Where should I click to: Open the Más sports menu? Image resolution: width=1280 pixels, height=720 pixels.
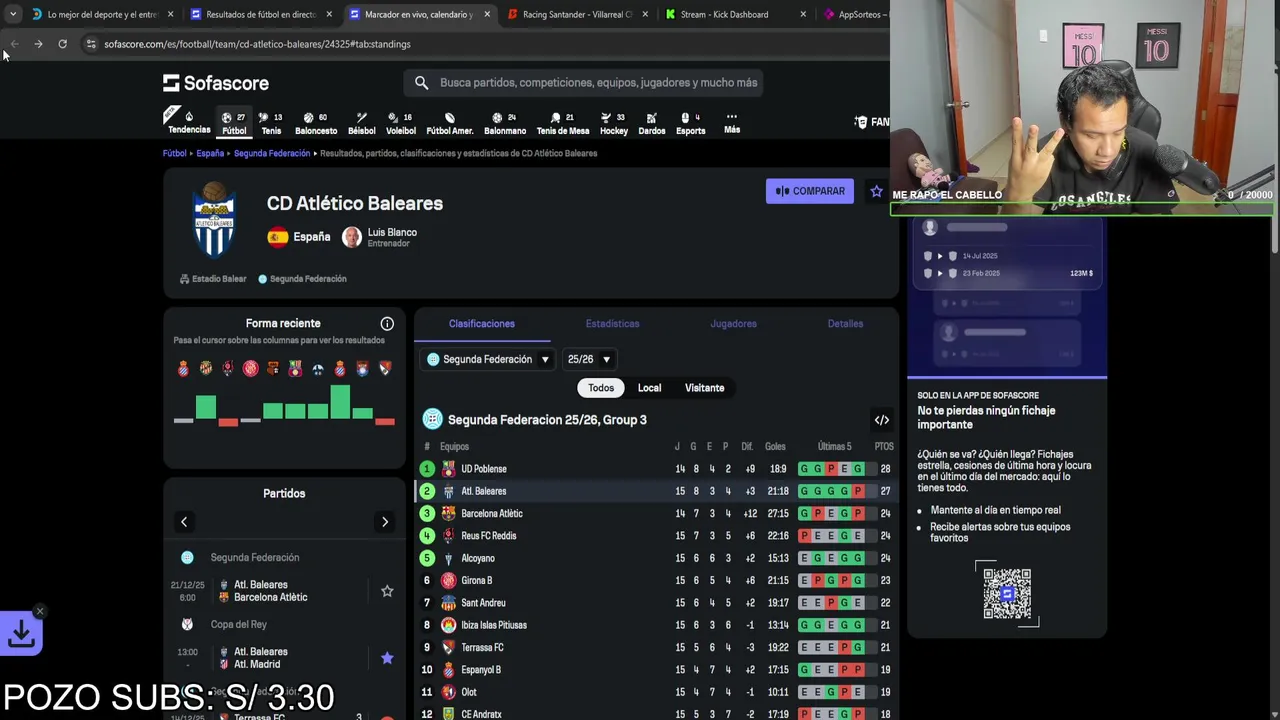(732, 123)
